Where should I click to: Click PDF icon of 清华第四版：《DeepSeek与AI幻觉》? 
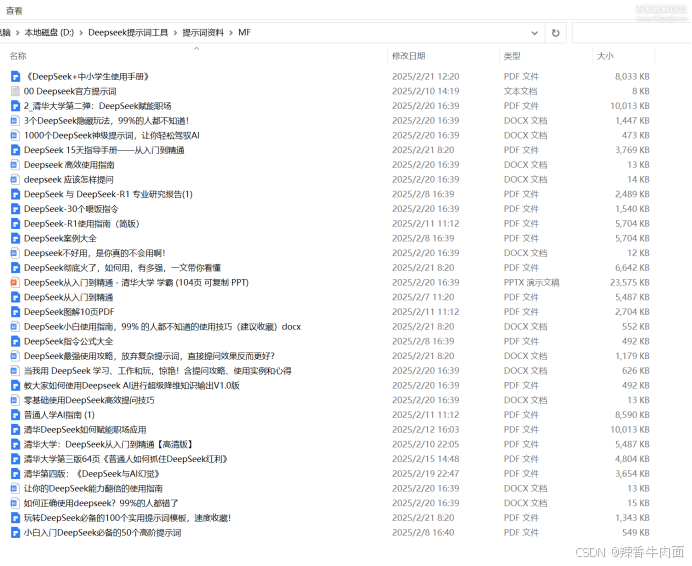coord(15,474)
